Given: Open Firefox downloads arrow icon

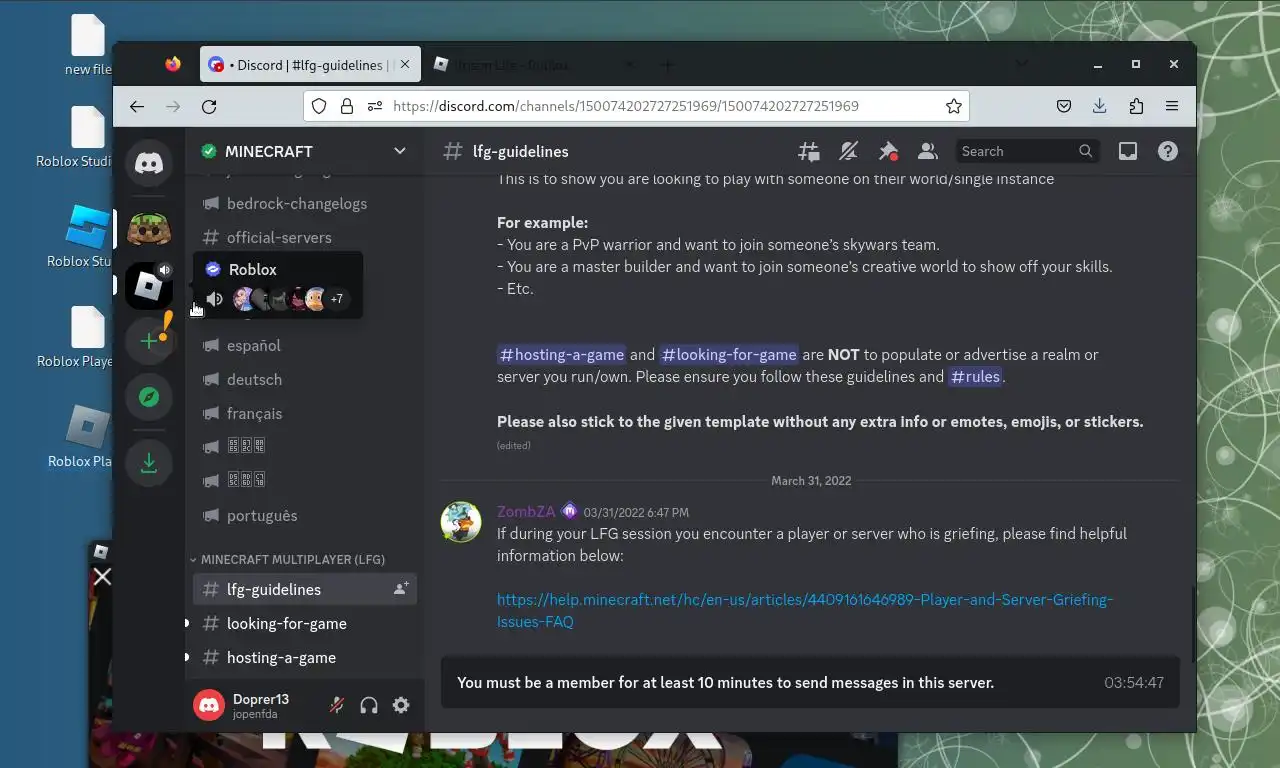Looking at the screenshot, I should click(1100, 106).
